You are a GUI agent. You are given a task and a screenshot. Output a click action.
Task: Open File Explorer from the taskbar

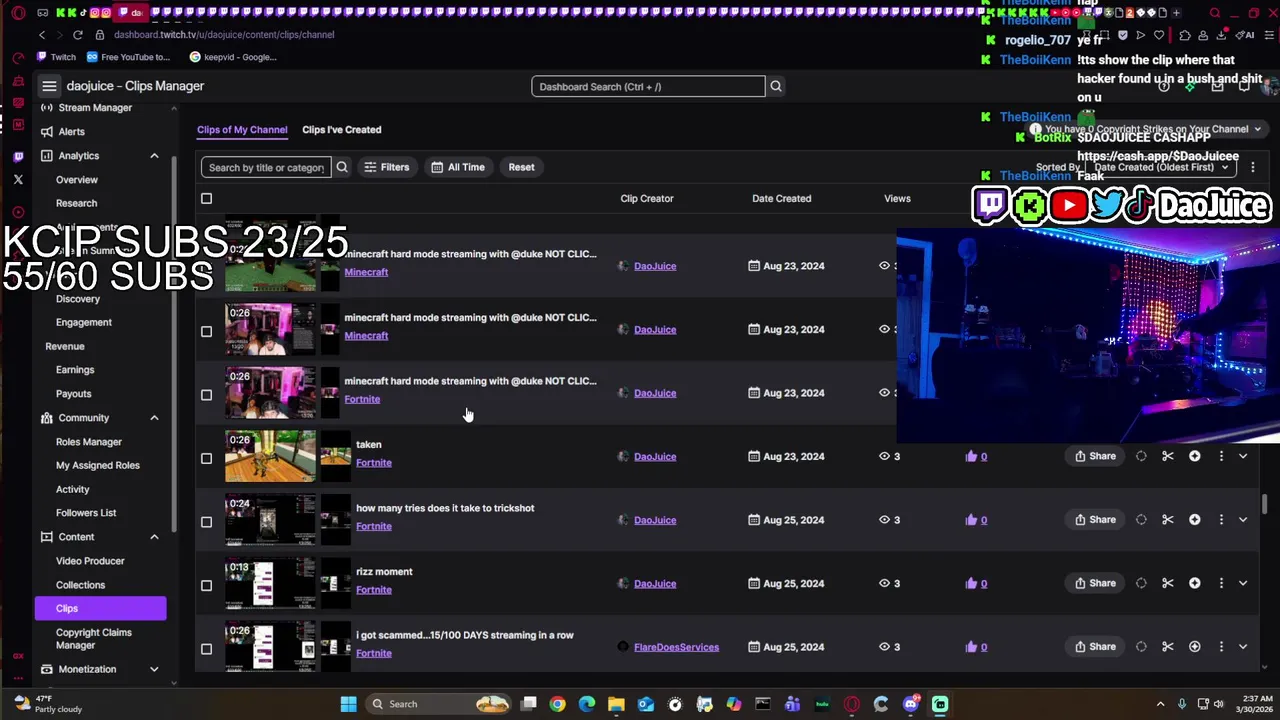click(616, 704)
